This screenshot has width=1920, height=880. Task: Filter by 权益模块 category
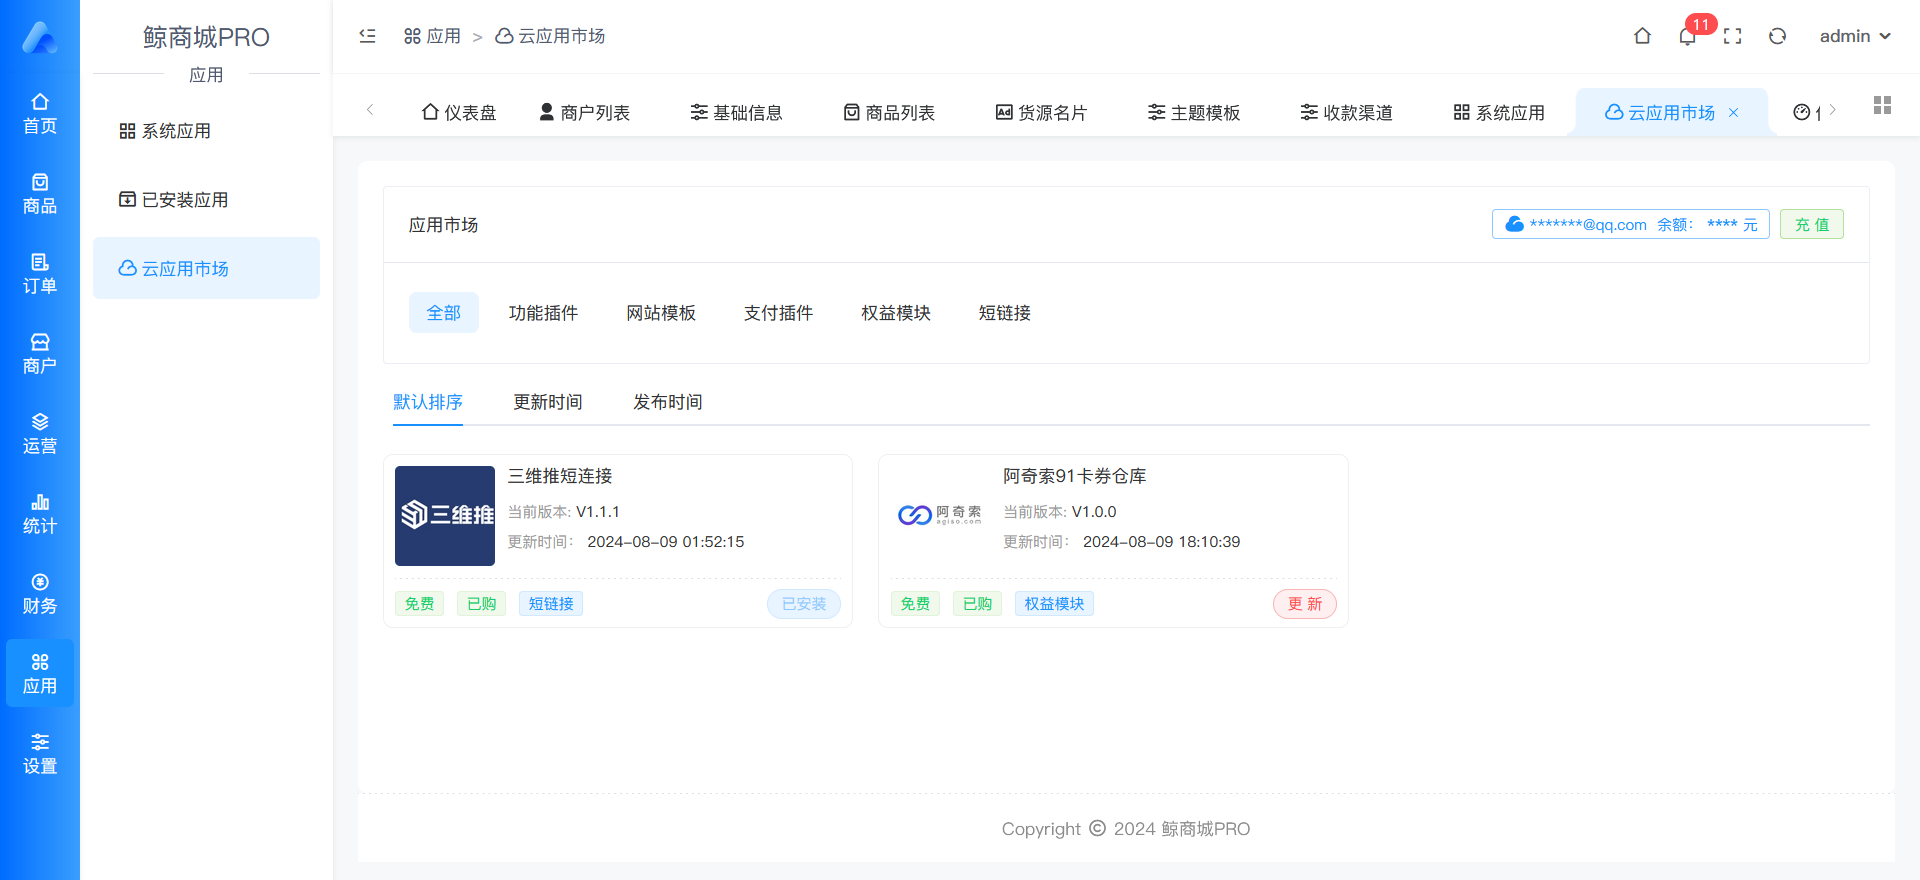[x=896, y=313]
